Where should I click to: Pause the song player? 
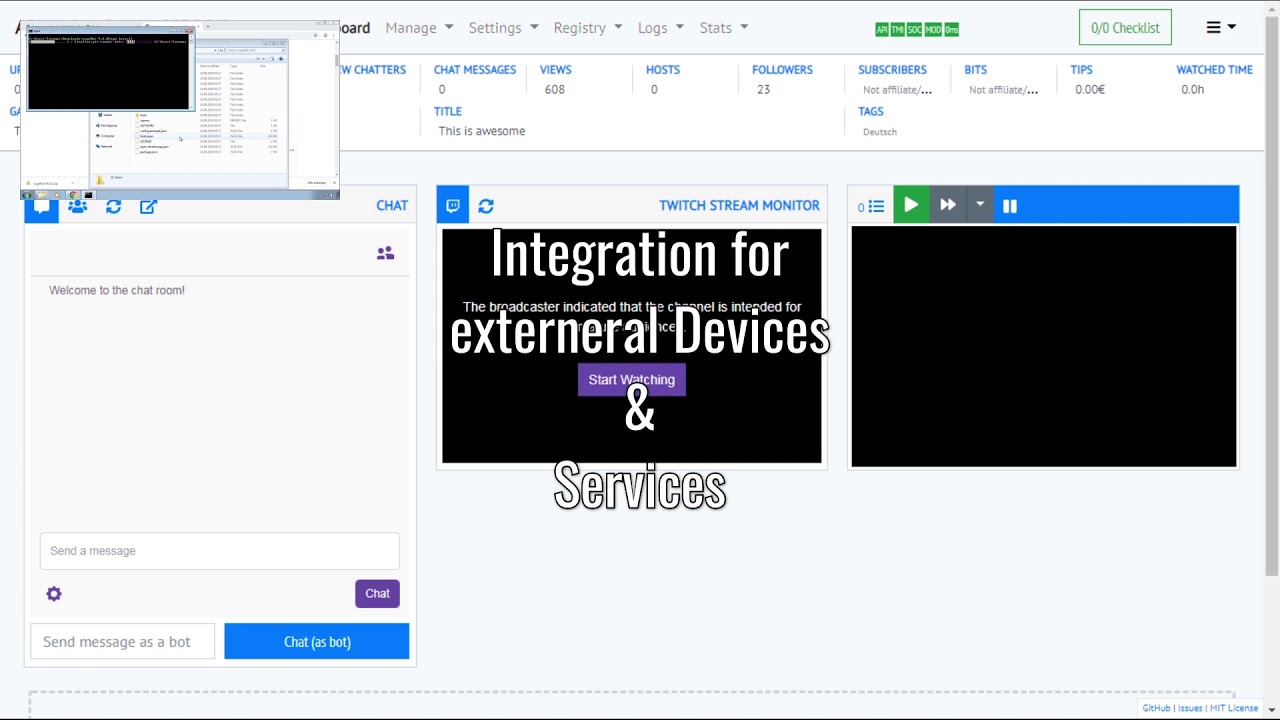click(x=1010, y=206)
